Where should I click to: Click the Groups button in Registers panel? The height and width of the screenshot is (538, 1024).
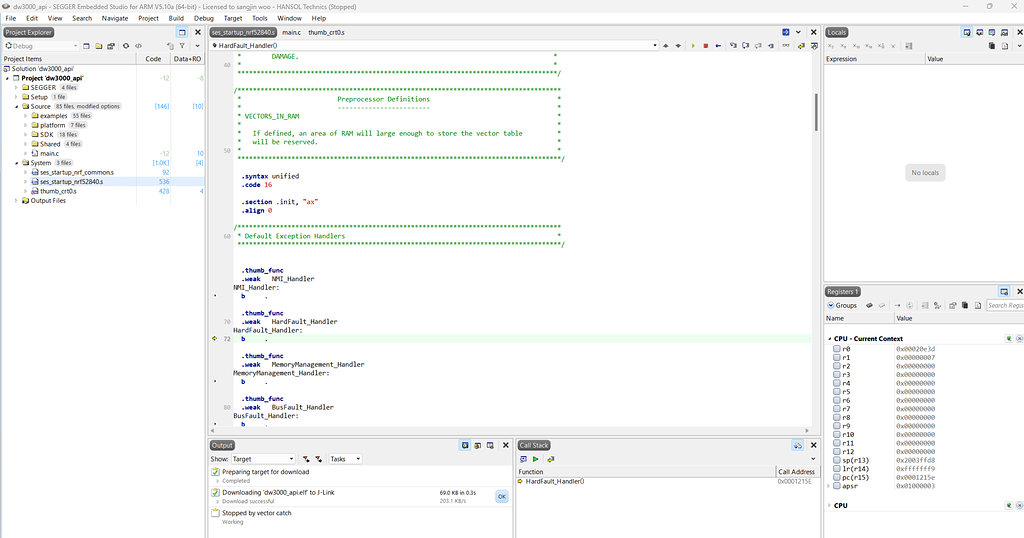point(842,305)
